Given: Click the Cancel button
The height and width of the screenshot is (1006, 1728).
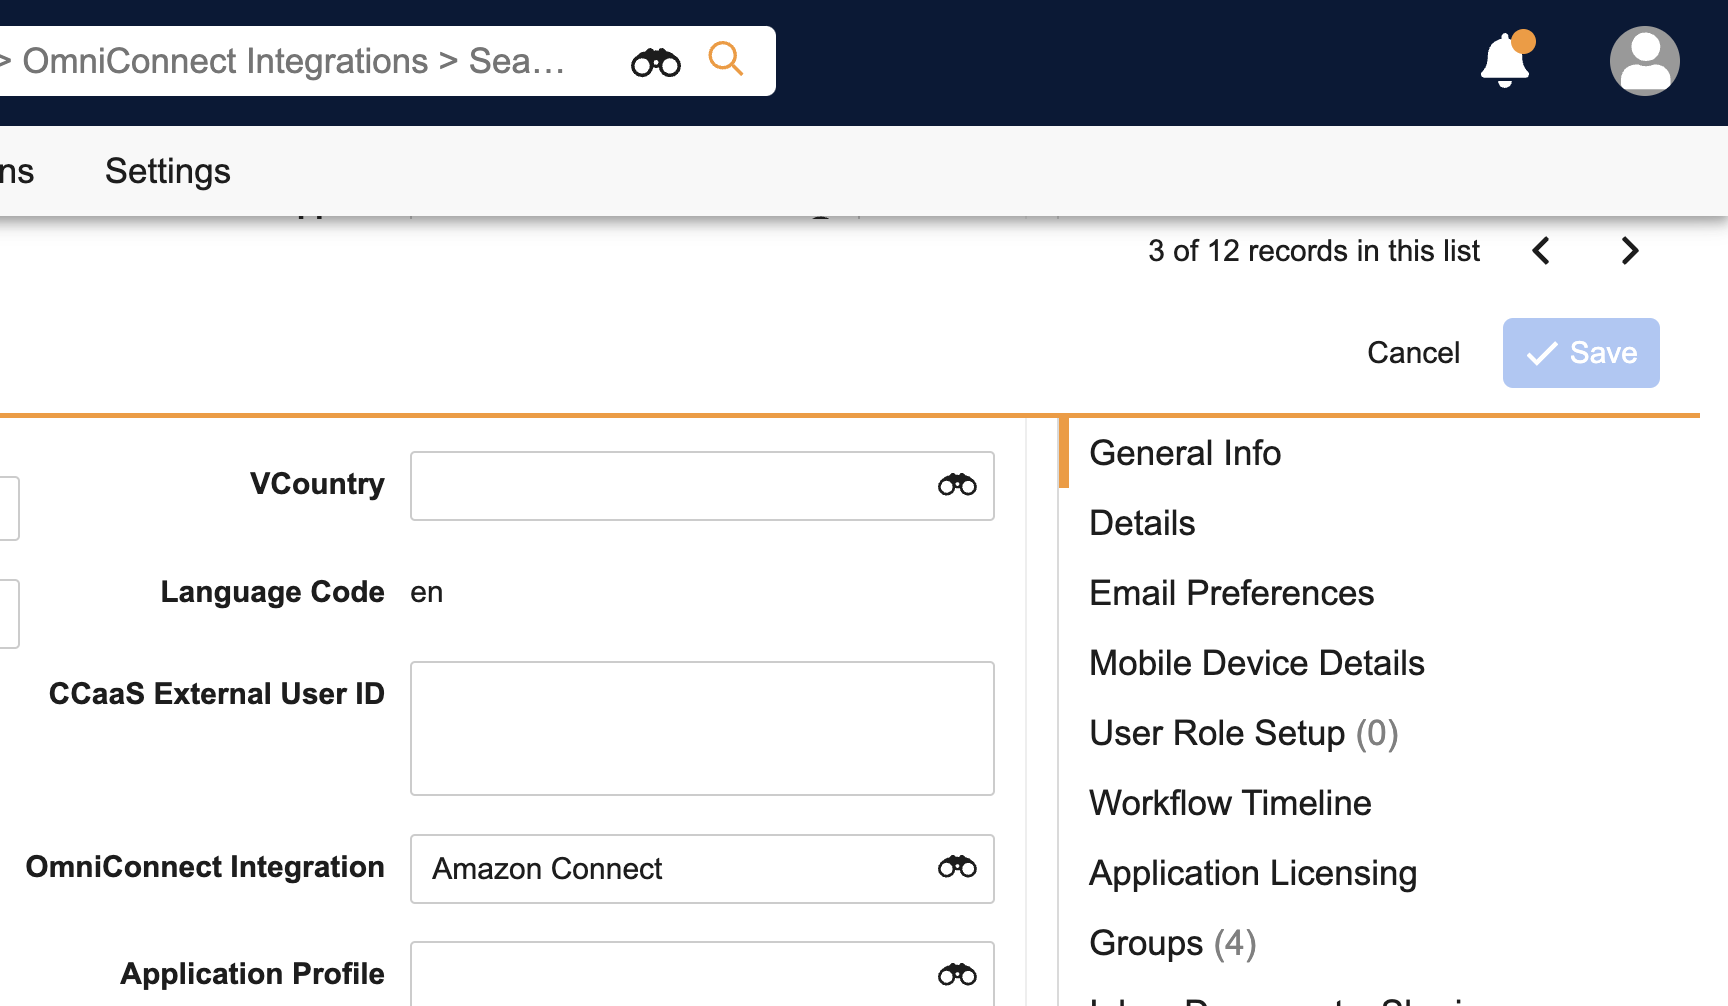Looking at the screenshot, I should (1413, 353).
